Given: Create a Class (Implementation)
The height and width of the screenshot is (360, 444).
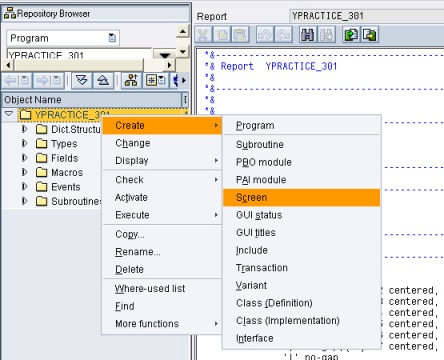Looking at the screenshot, I should pyautogui.click(x=301, y=321).
